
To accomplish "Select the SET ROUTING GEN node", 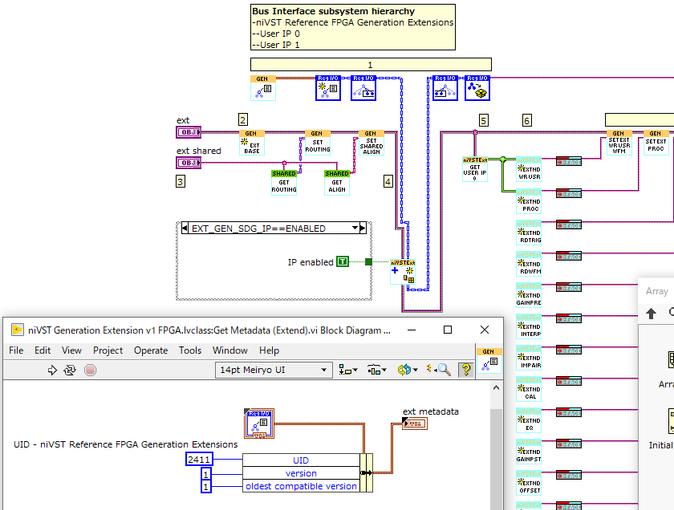I will [317, 141].
